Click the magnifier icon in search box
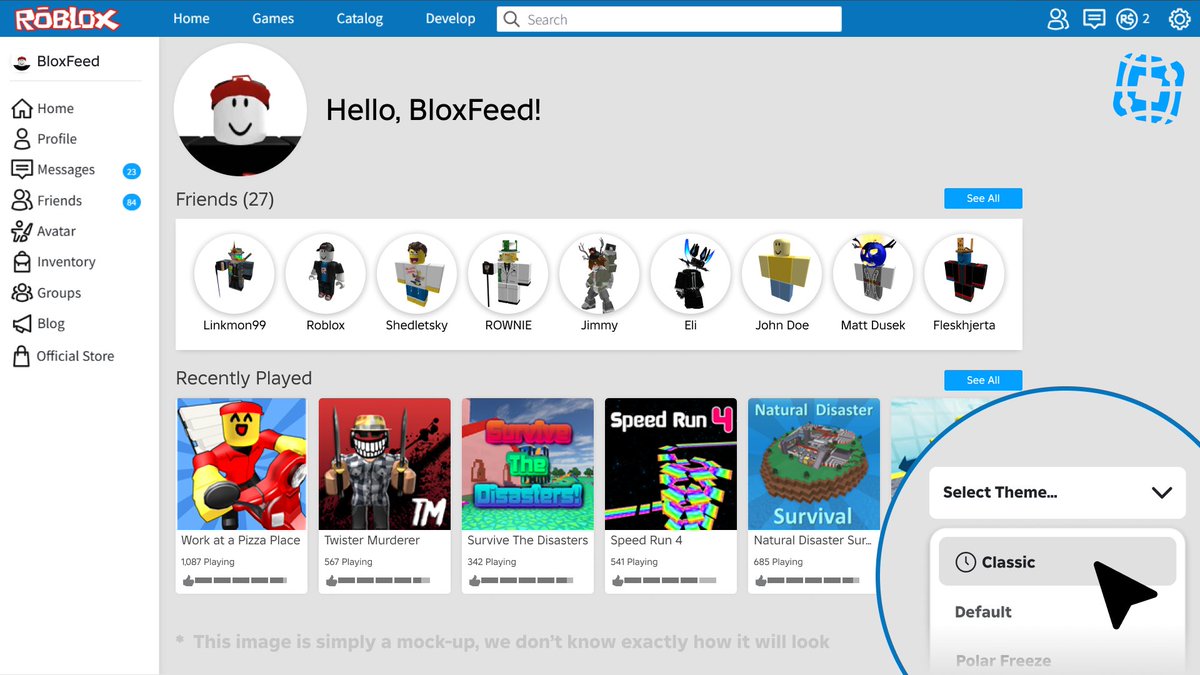 tap(512, 19)
